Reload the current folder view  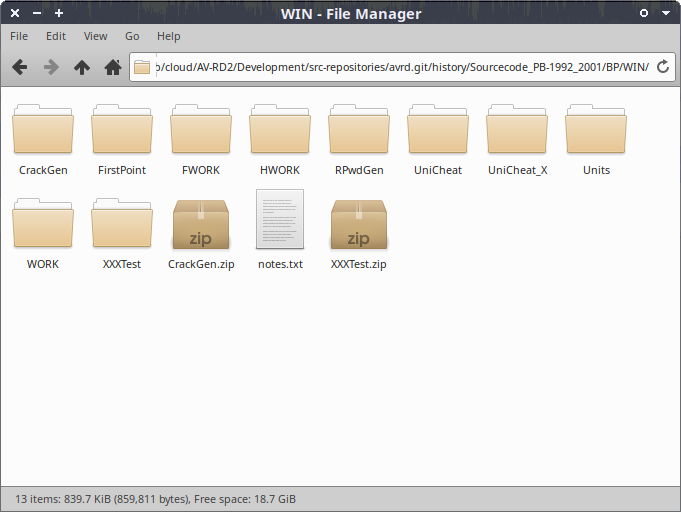click(x=662, y=68)
